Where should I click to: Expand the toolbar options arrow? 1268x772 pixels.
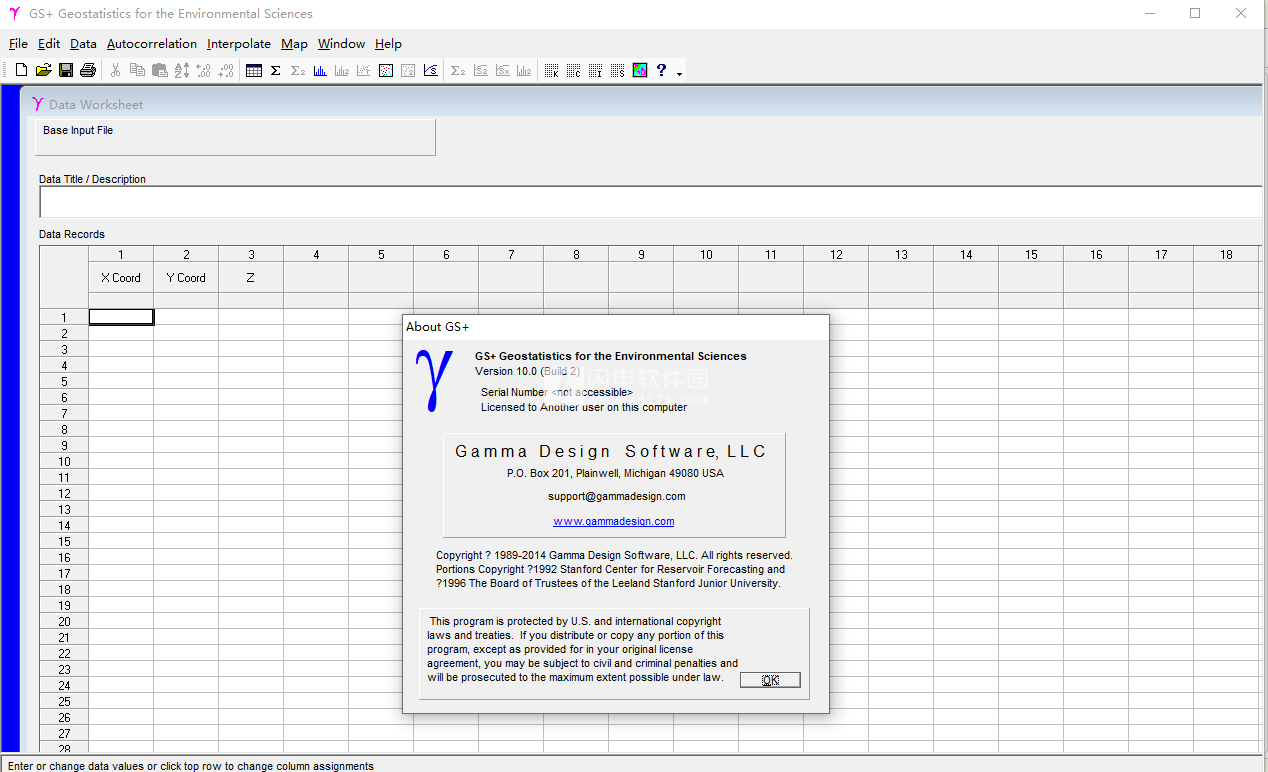(x=680, y=74)
